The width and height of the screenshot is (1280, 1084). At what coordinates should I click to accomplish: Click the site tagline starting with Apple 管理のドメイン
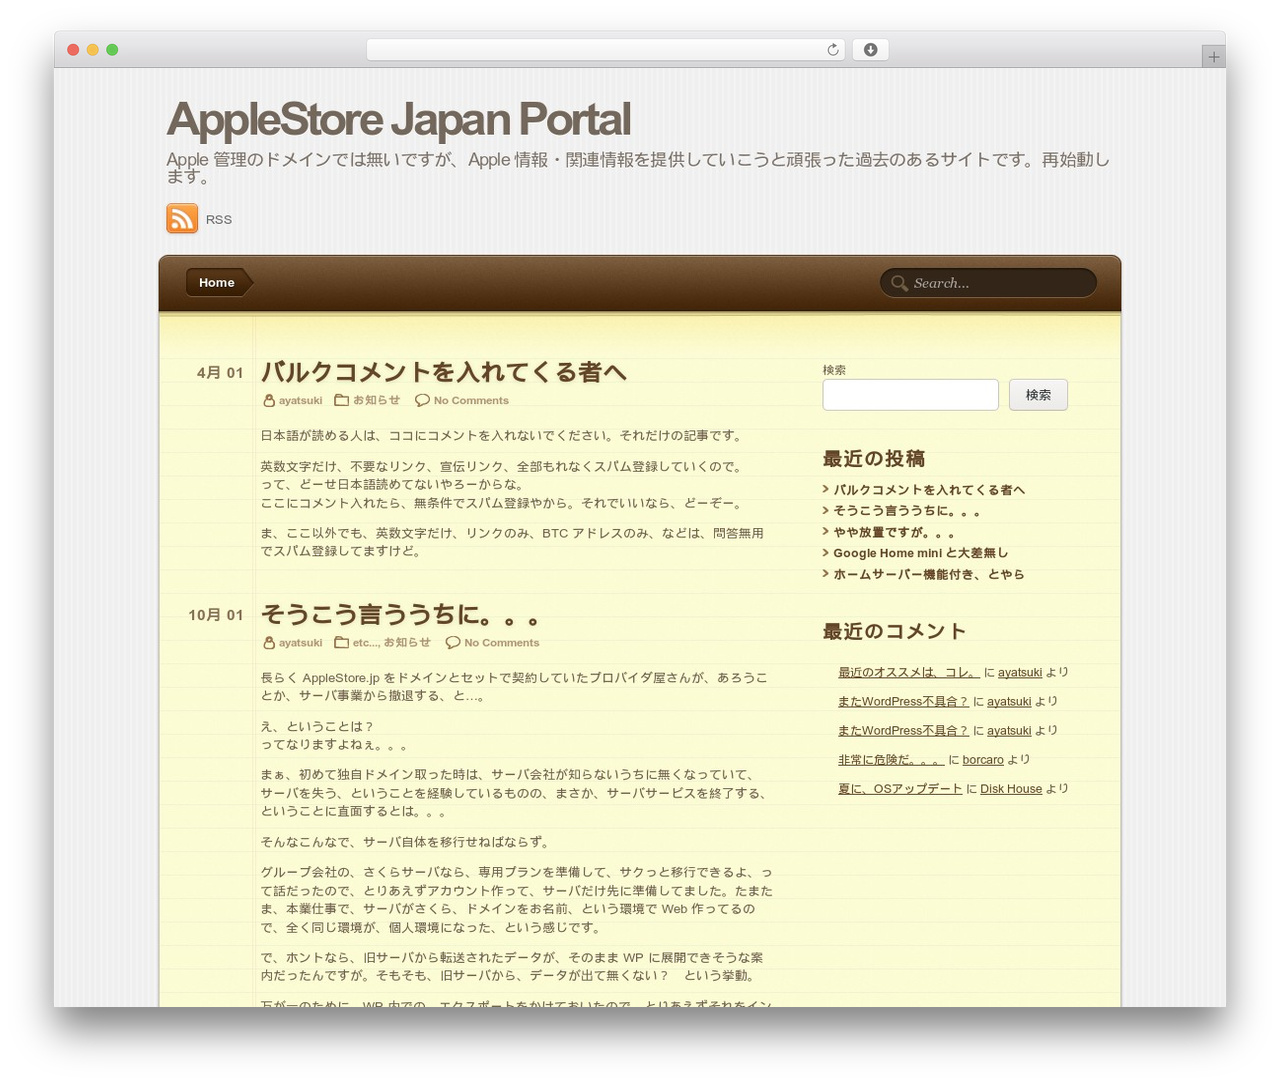tap(638, 168)
